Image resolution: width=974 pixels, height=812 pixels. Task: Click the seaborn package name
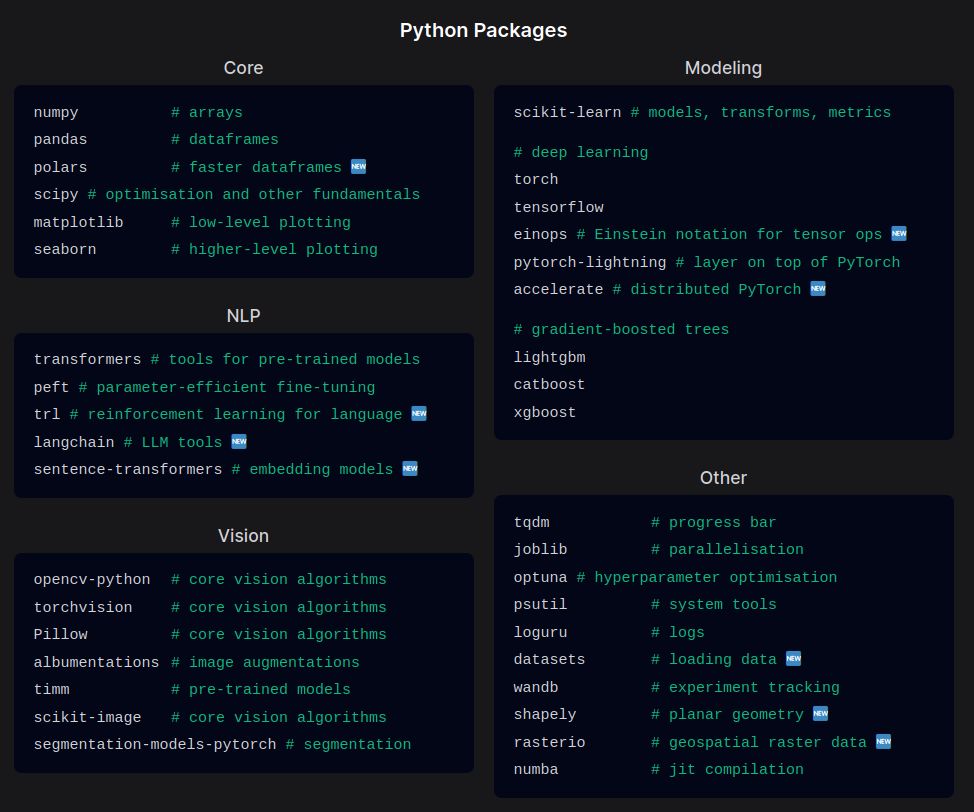65,250
